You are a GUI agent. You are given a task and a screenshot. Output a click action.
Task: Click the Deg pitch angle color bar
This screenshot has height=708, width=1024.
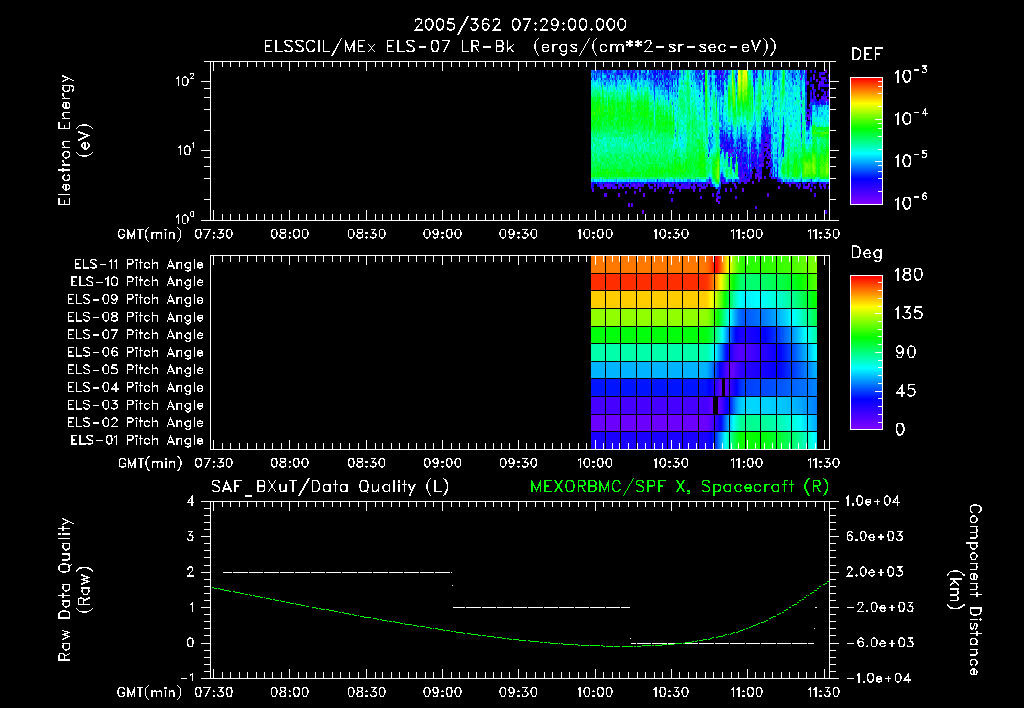point(866,352)
